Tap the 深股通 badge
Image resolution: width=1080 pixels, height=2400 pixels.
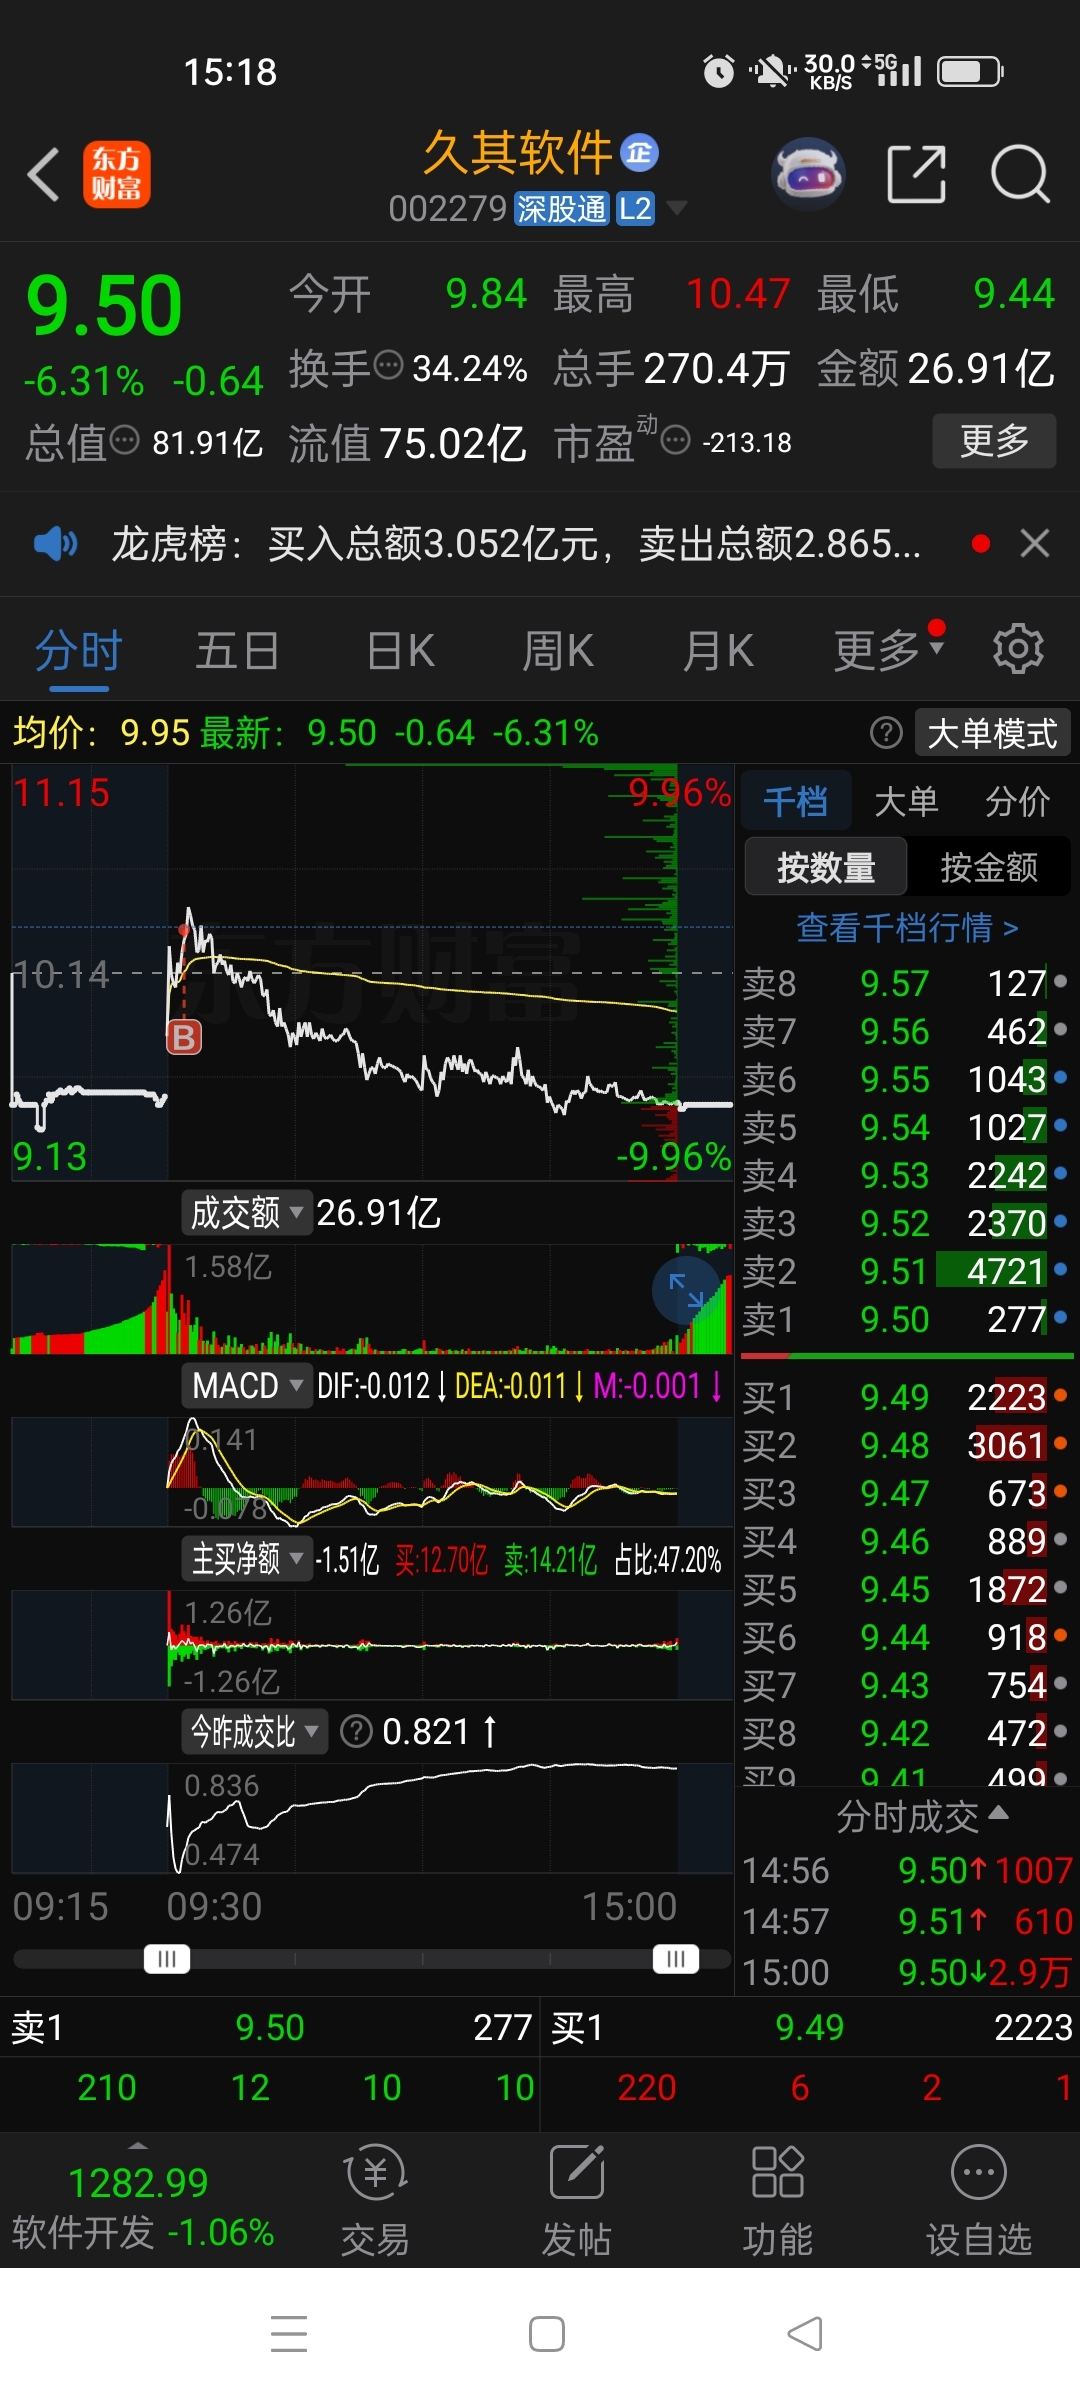pyautogui.click(x=561, y=209)
